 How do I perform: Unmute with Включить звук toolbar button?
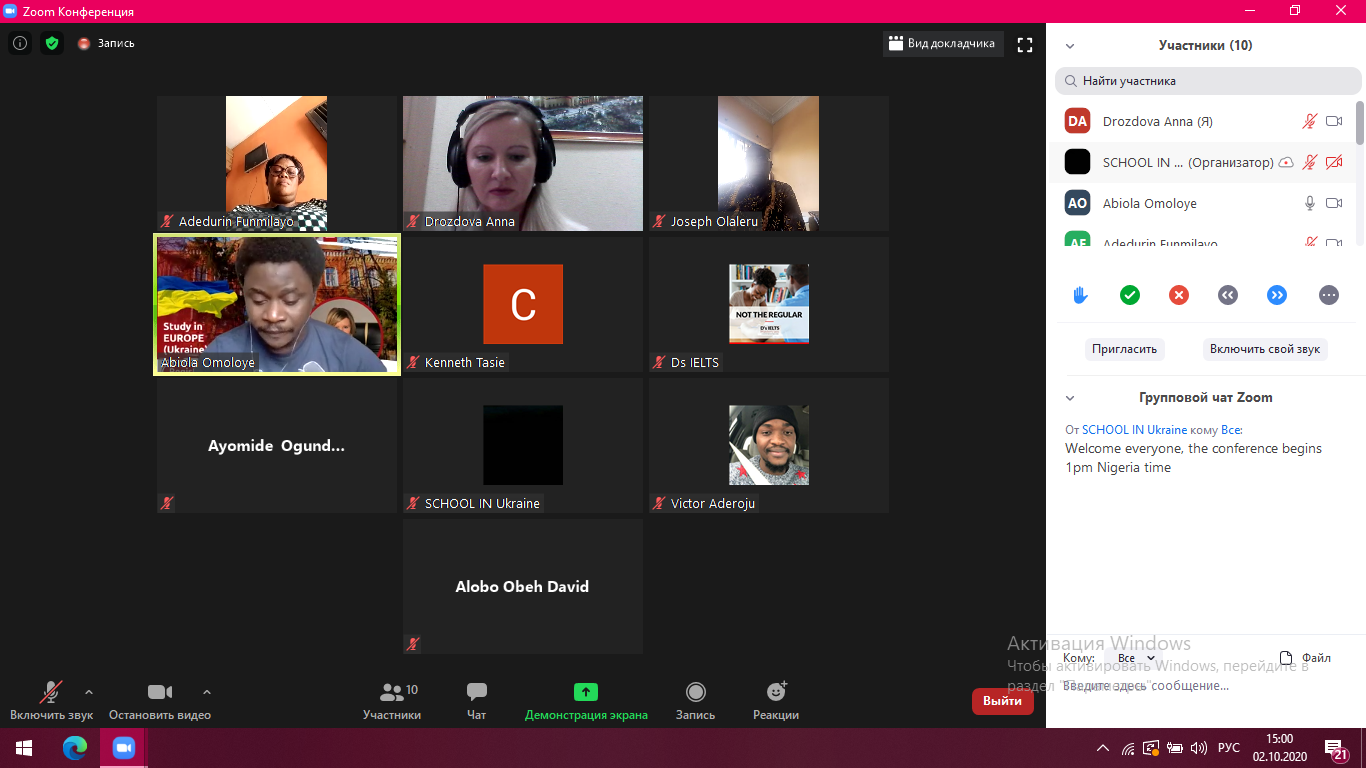[x=51, y=699]
